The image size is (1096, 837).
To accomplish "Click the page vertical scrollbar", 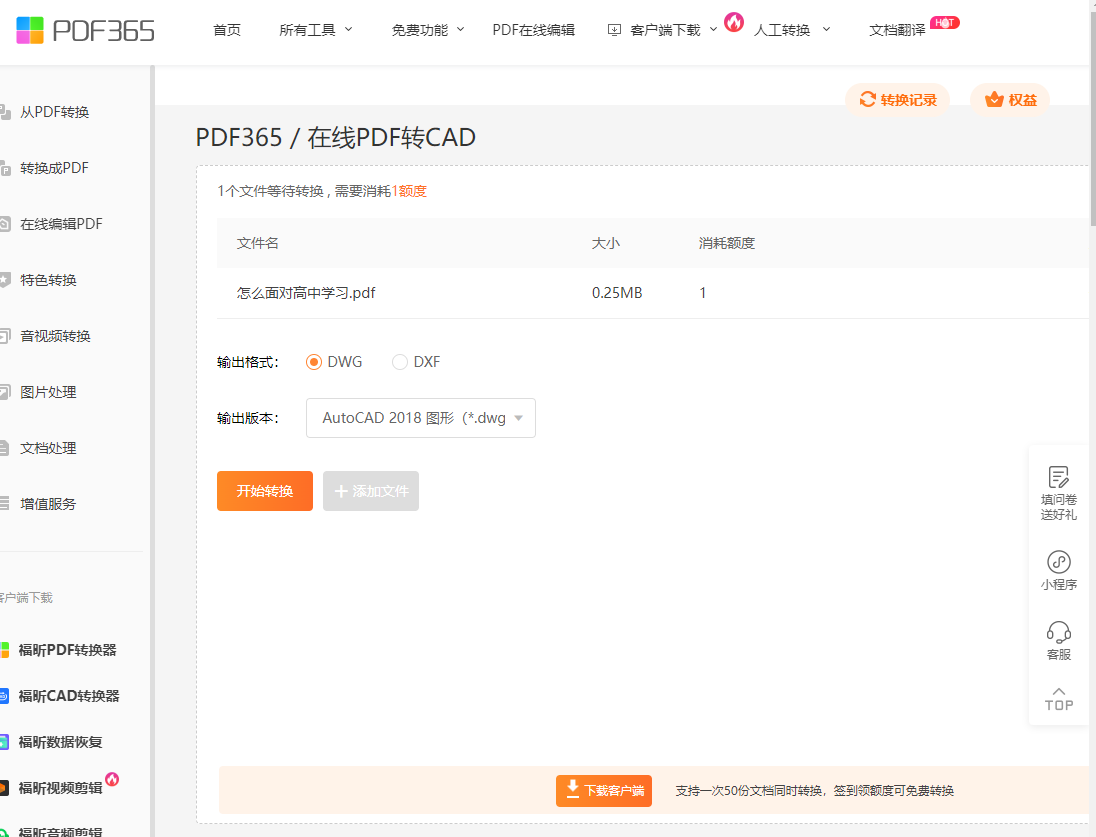I will click(x=1093, y=112).
